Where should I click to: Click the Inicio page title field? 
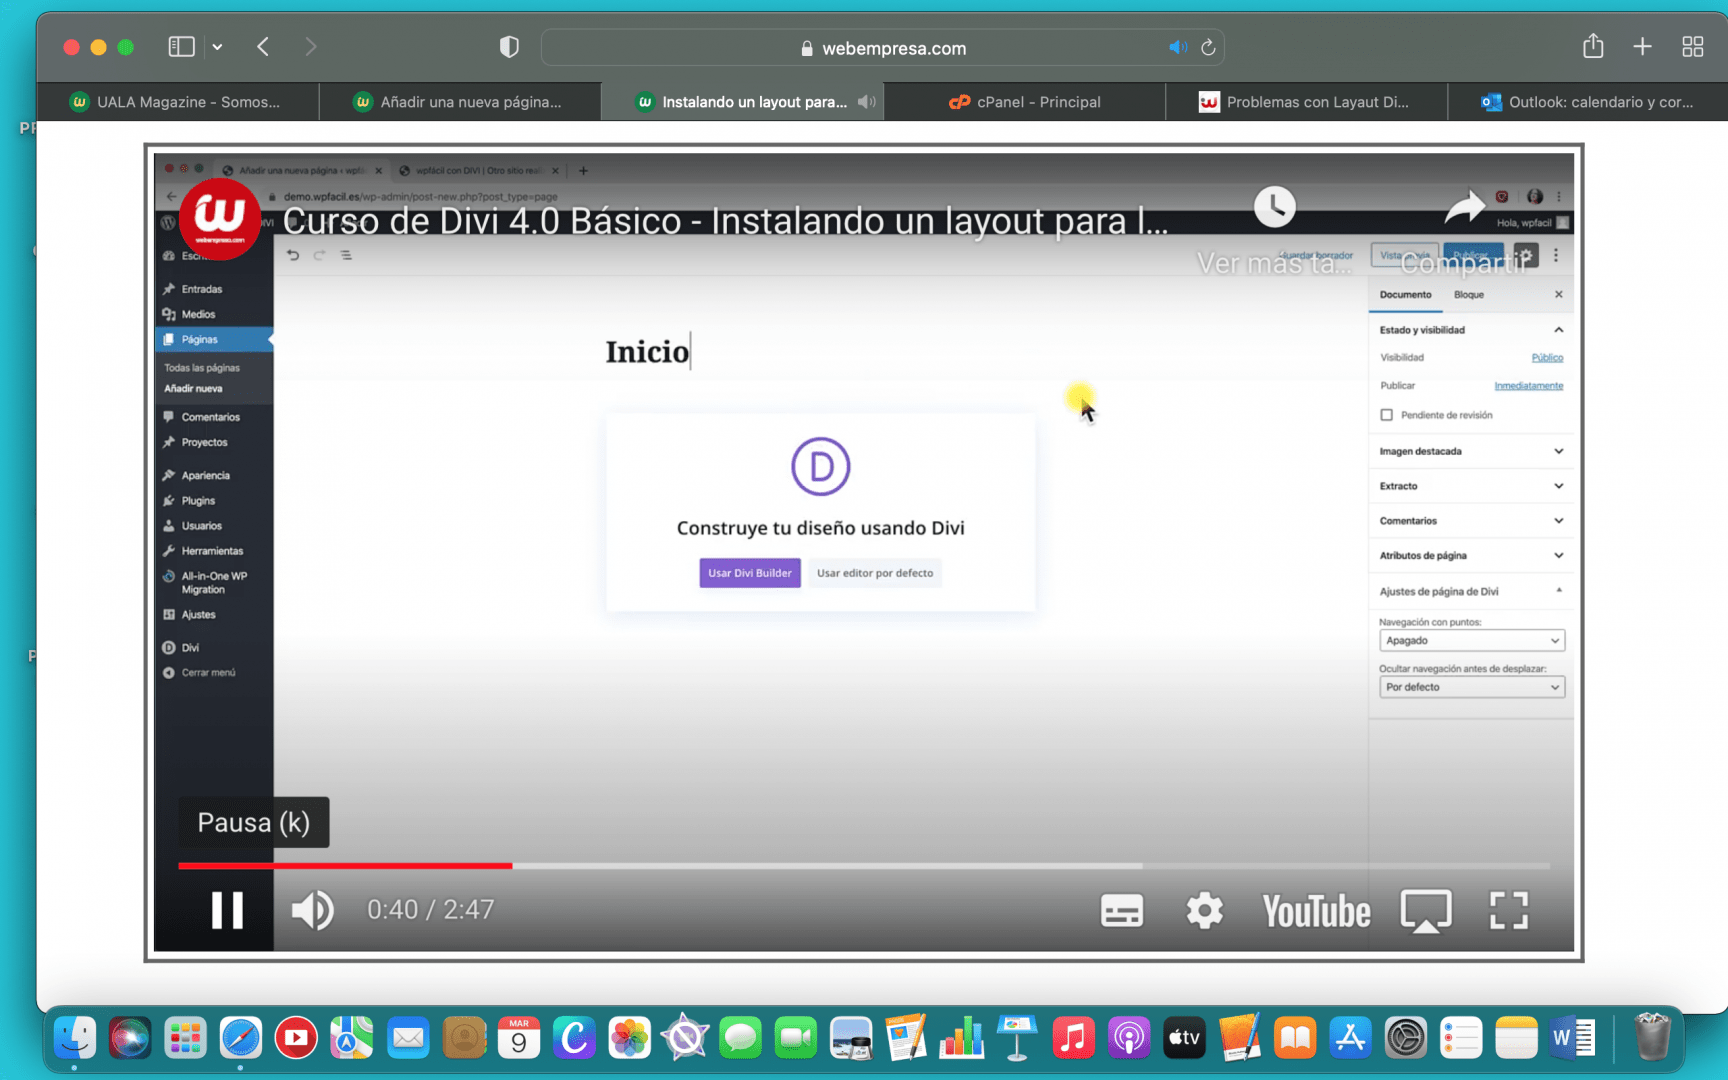(x=647, y=352)
